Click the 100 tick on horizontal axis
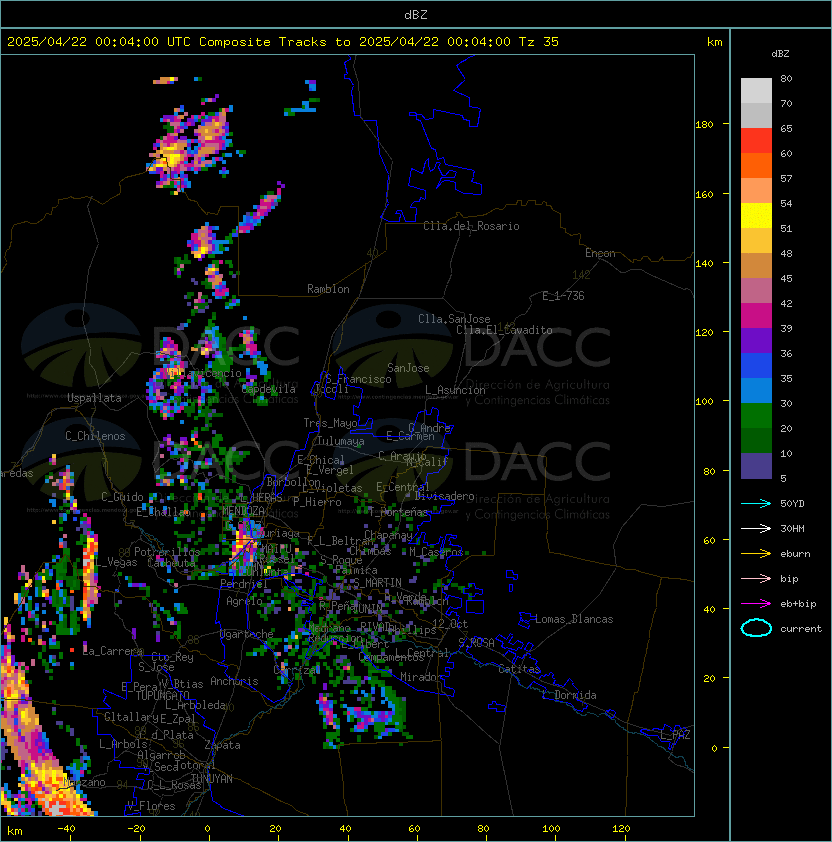832x842 pixels. click(551, 829)
